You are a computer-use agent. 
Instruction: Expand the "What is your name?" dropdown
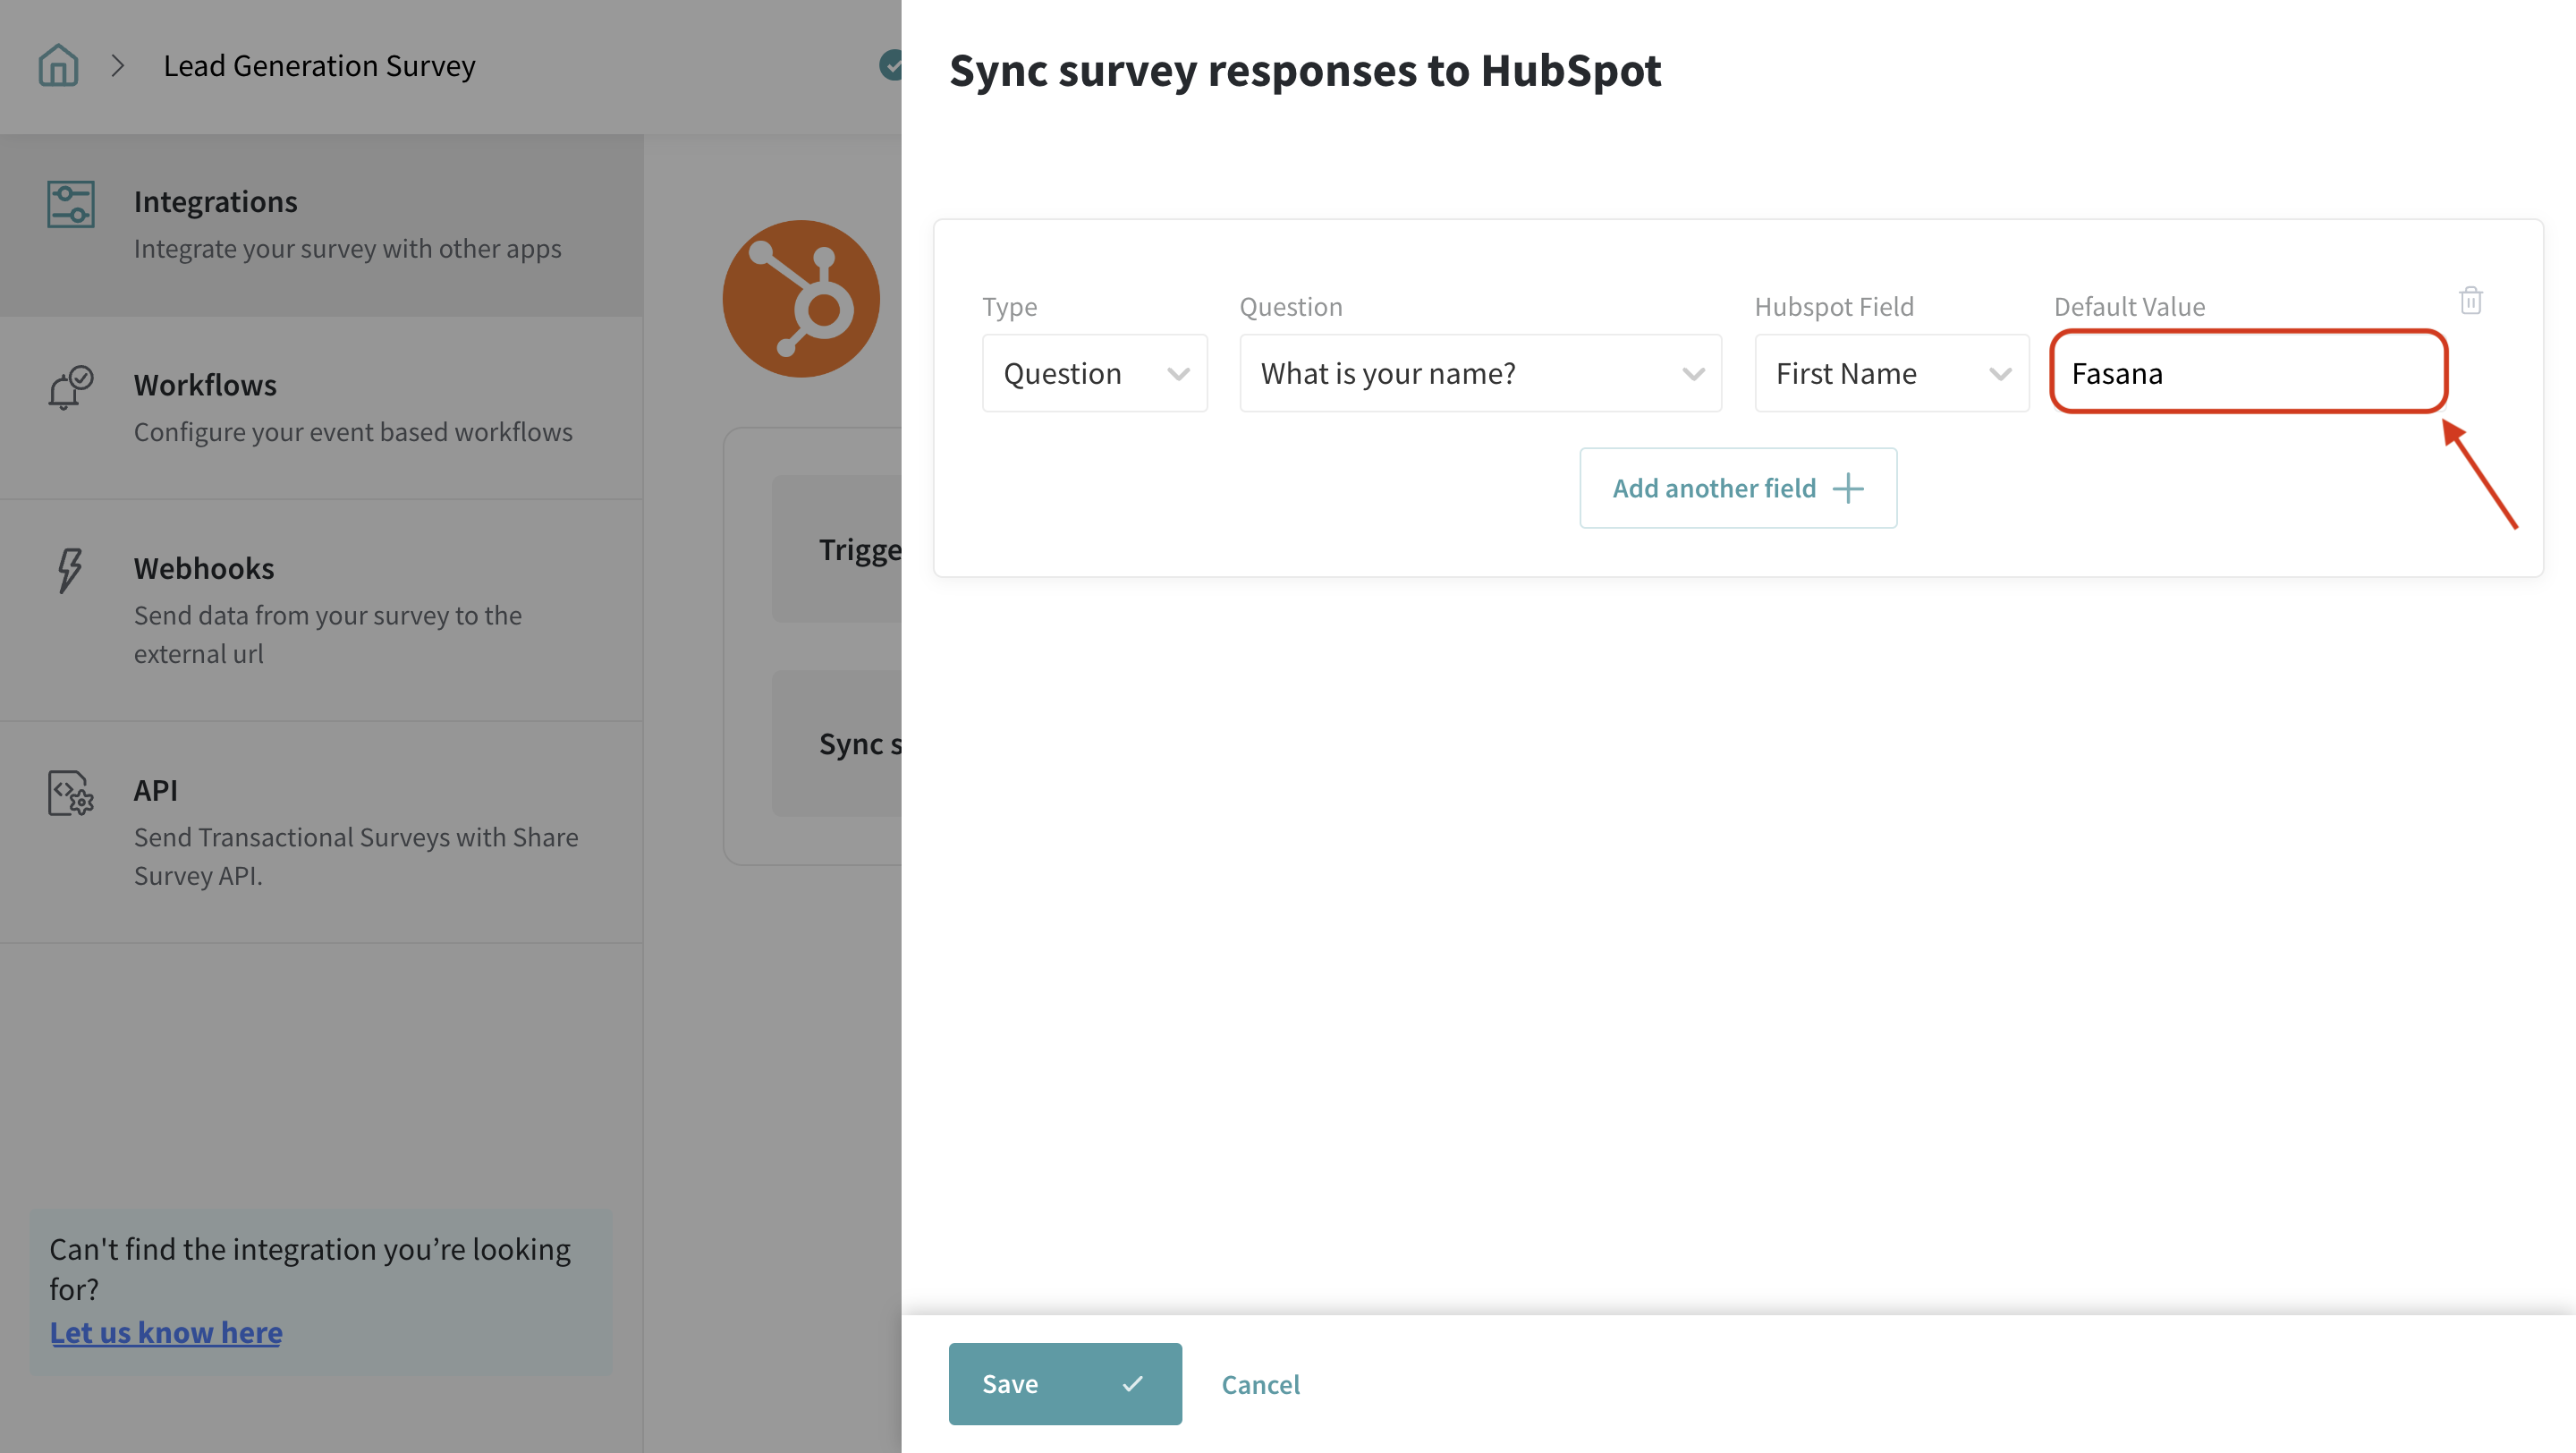point(1480,373)
